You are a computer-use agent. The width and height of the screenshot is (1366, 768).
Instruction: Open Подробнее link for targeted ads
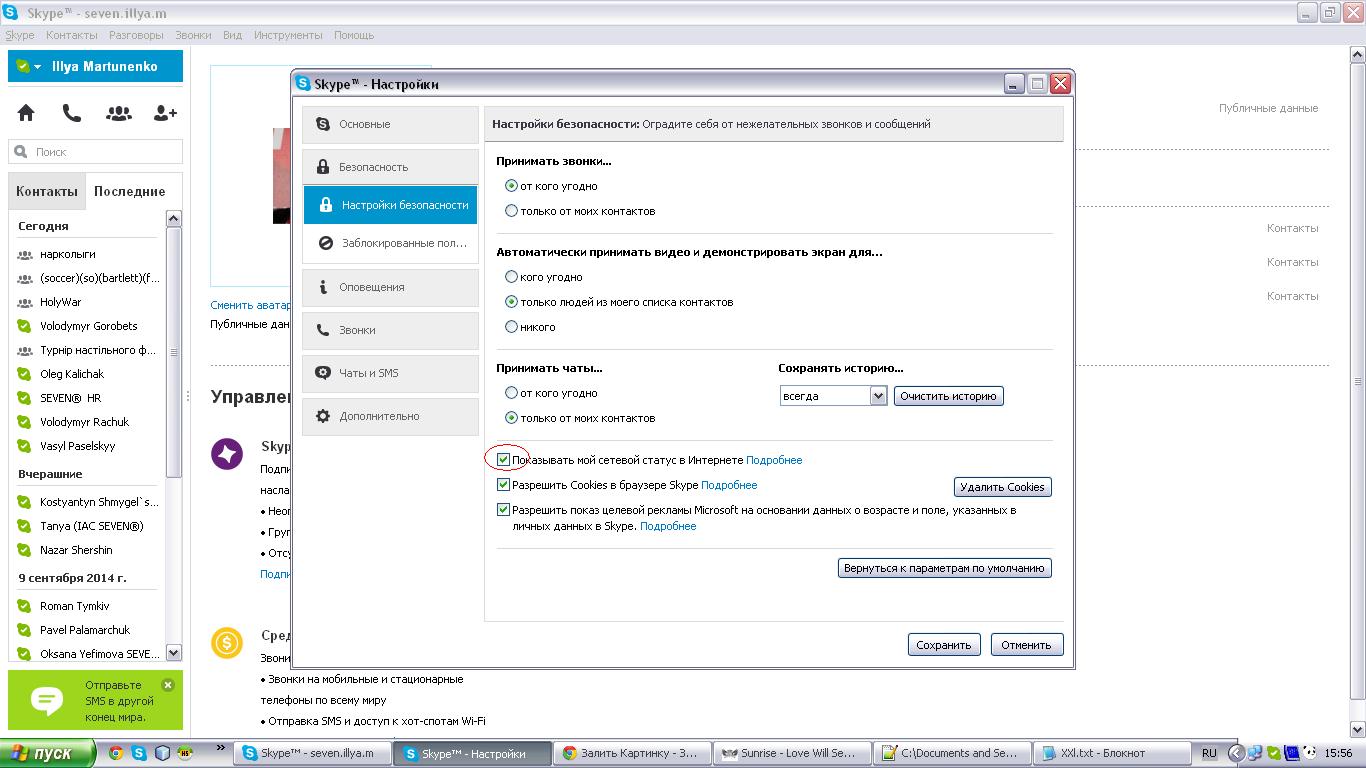click(x=668, y=526)
